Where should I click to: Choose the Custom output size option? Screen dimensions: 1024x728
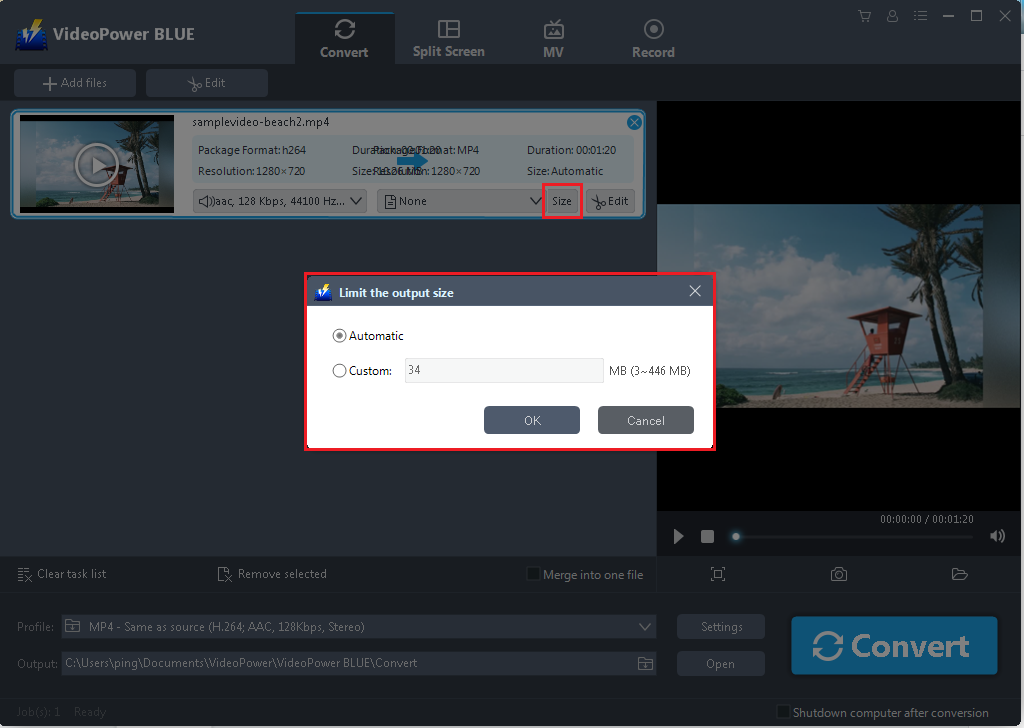tap(339, 370)
